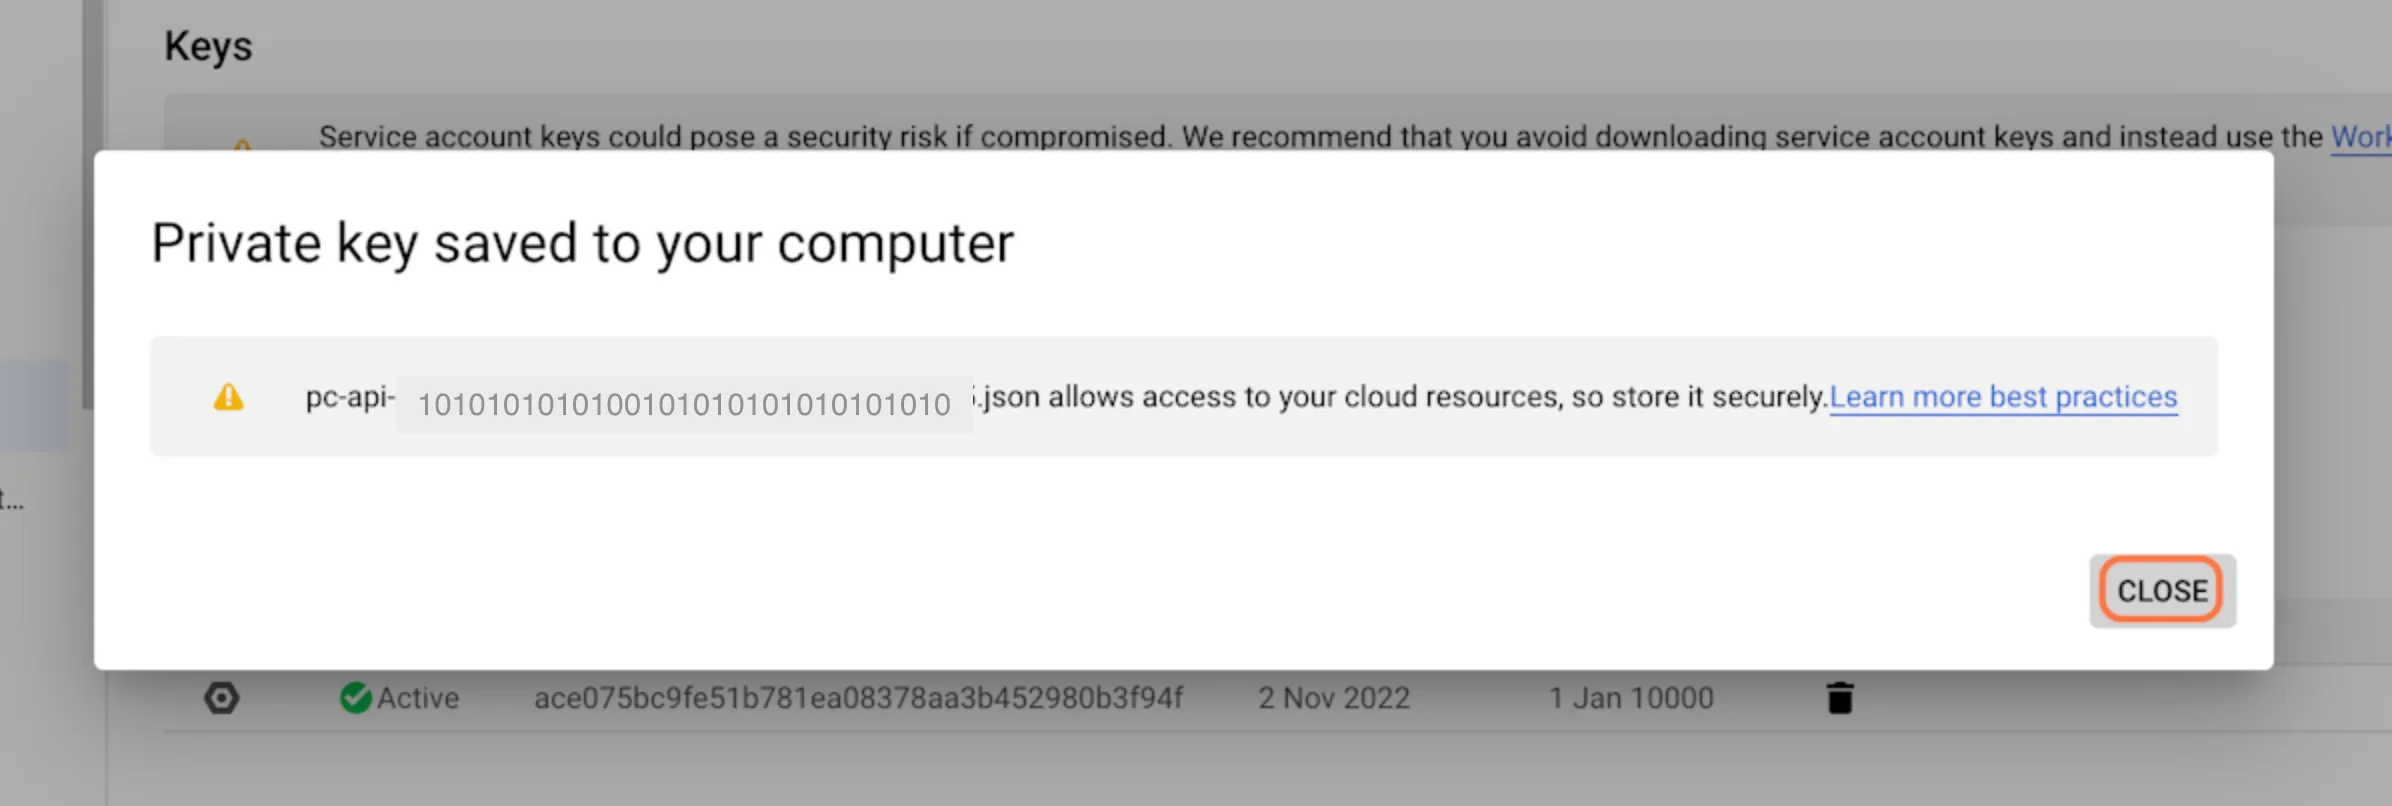Open the partially visible Work link in banner
The height and width of the screenshot is (806, 2392).
pos(2361,137)
